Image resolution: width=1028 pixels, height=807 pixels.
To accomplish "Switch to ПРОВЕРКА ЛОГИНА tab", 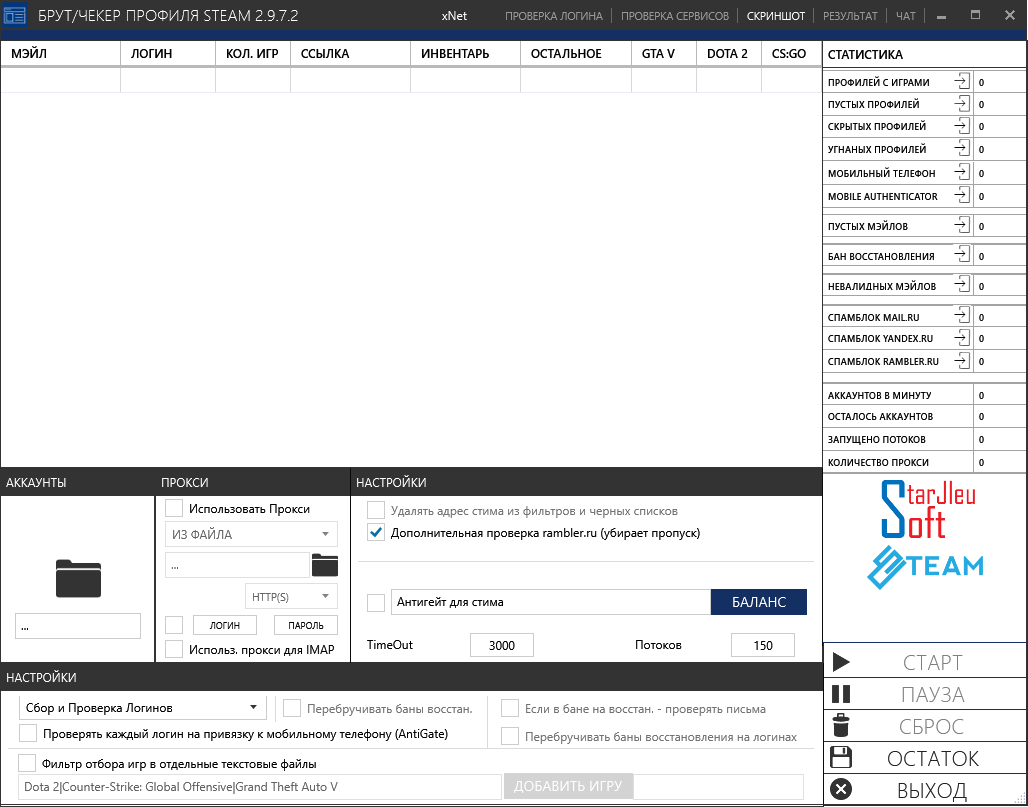I will pos(553,16).
